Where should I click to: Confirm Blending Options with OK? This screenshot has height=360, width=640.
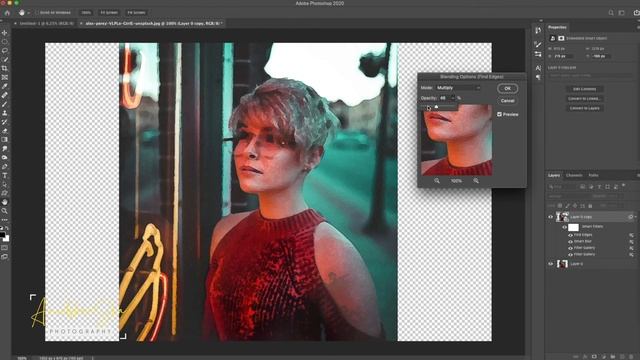[x=507, y=89]
